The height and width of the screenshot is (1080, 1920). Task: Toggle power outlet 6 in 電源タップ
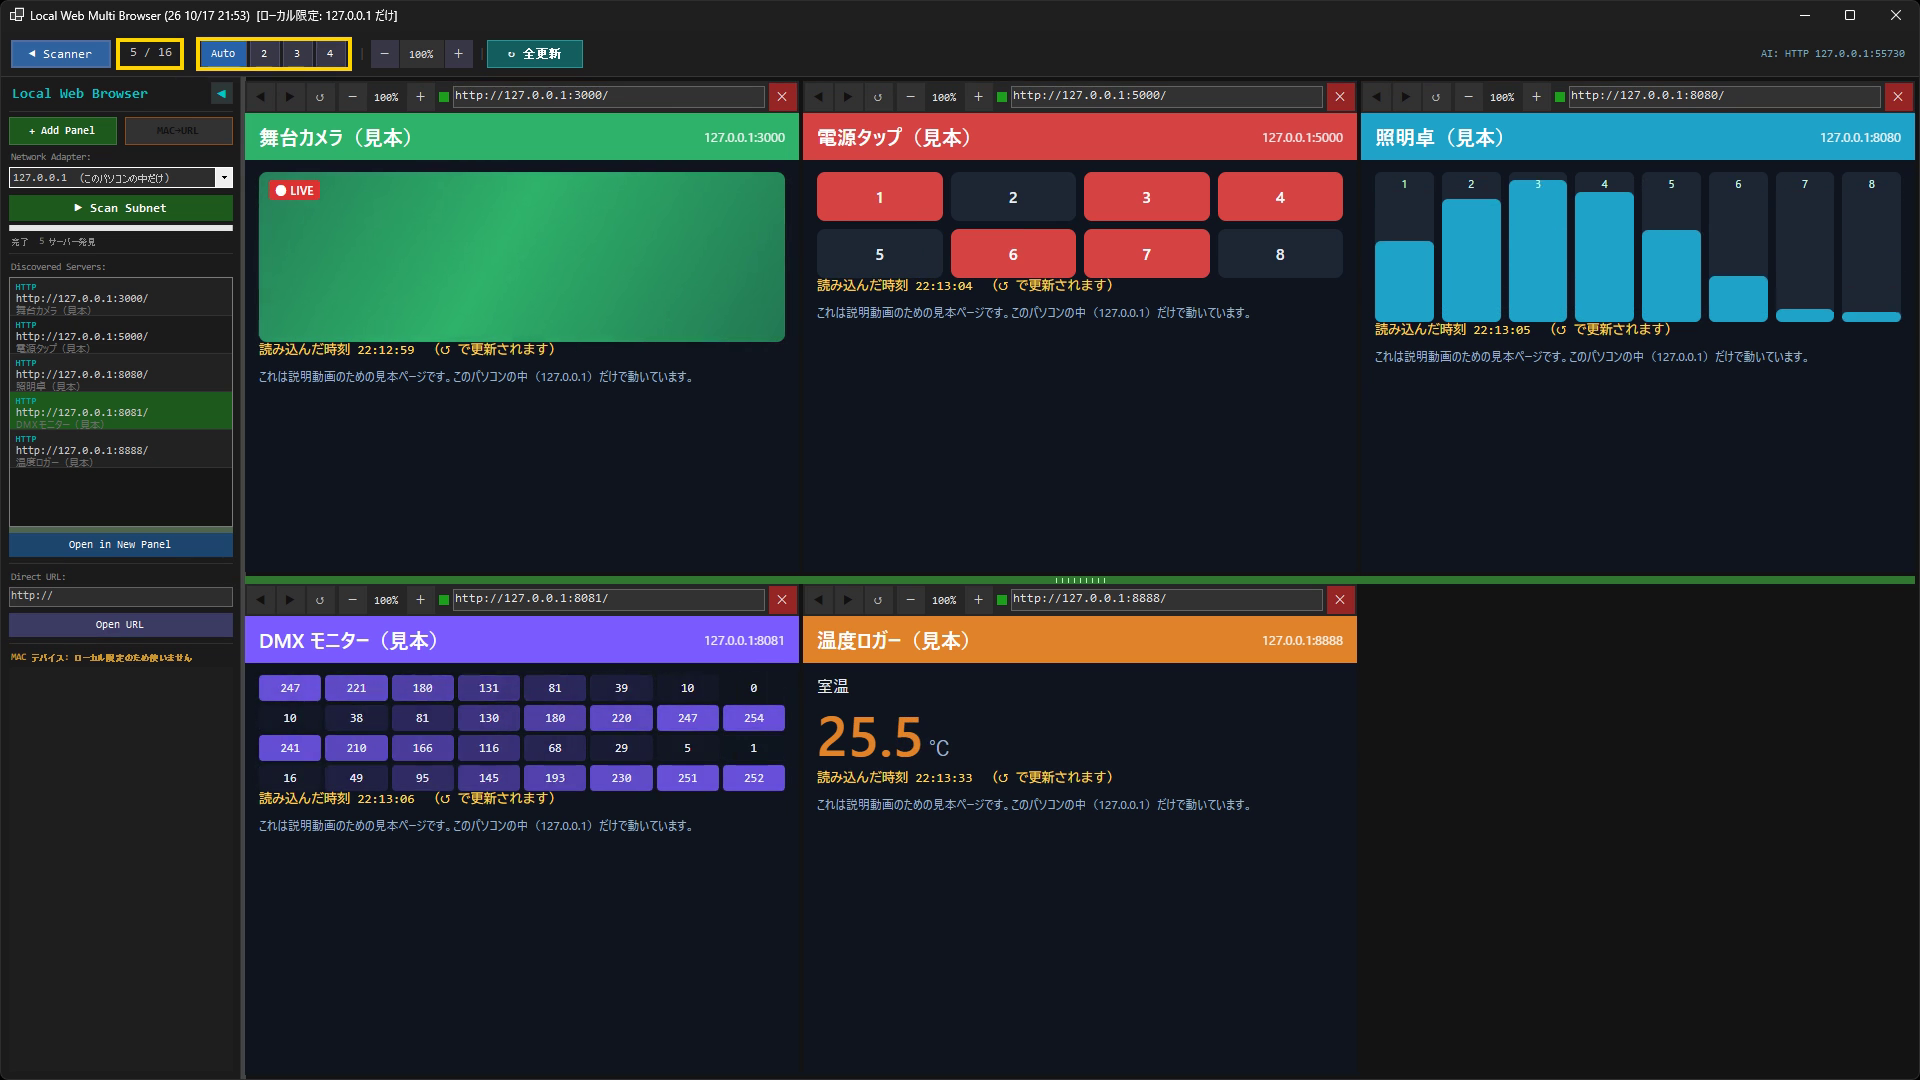point(1013,254)
